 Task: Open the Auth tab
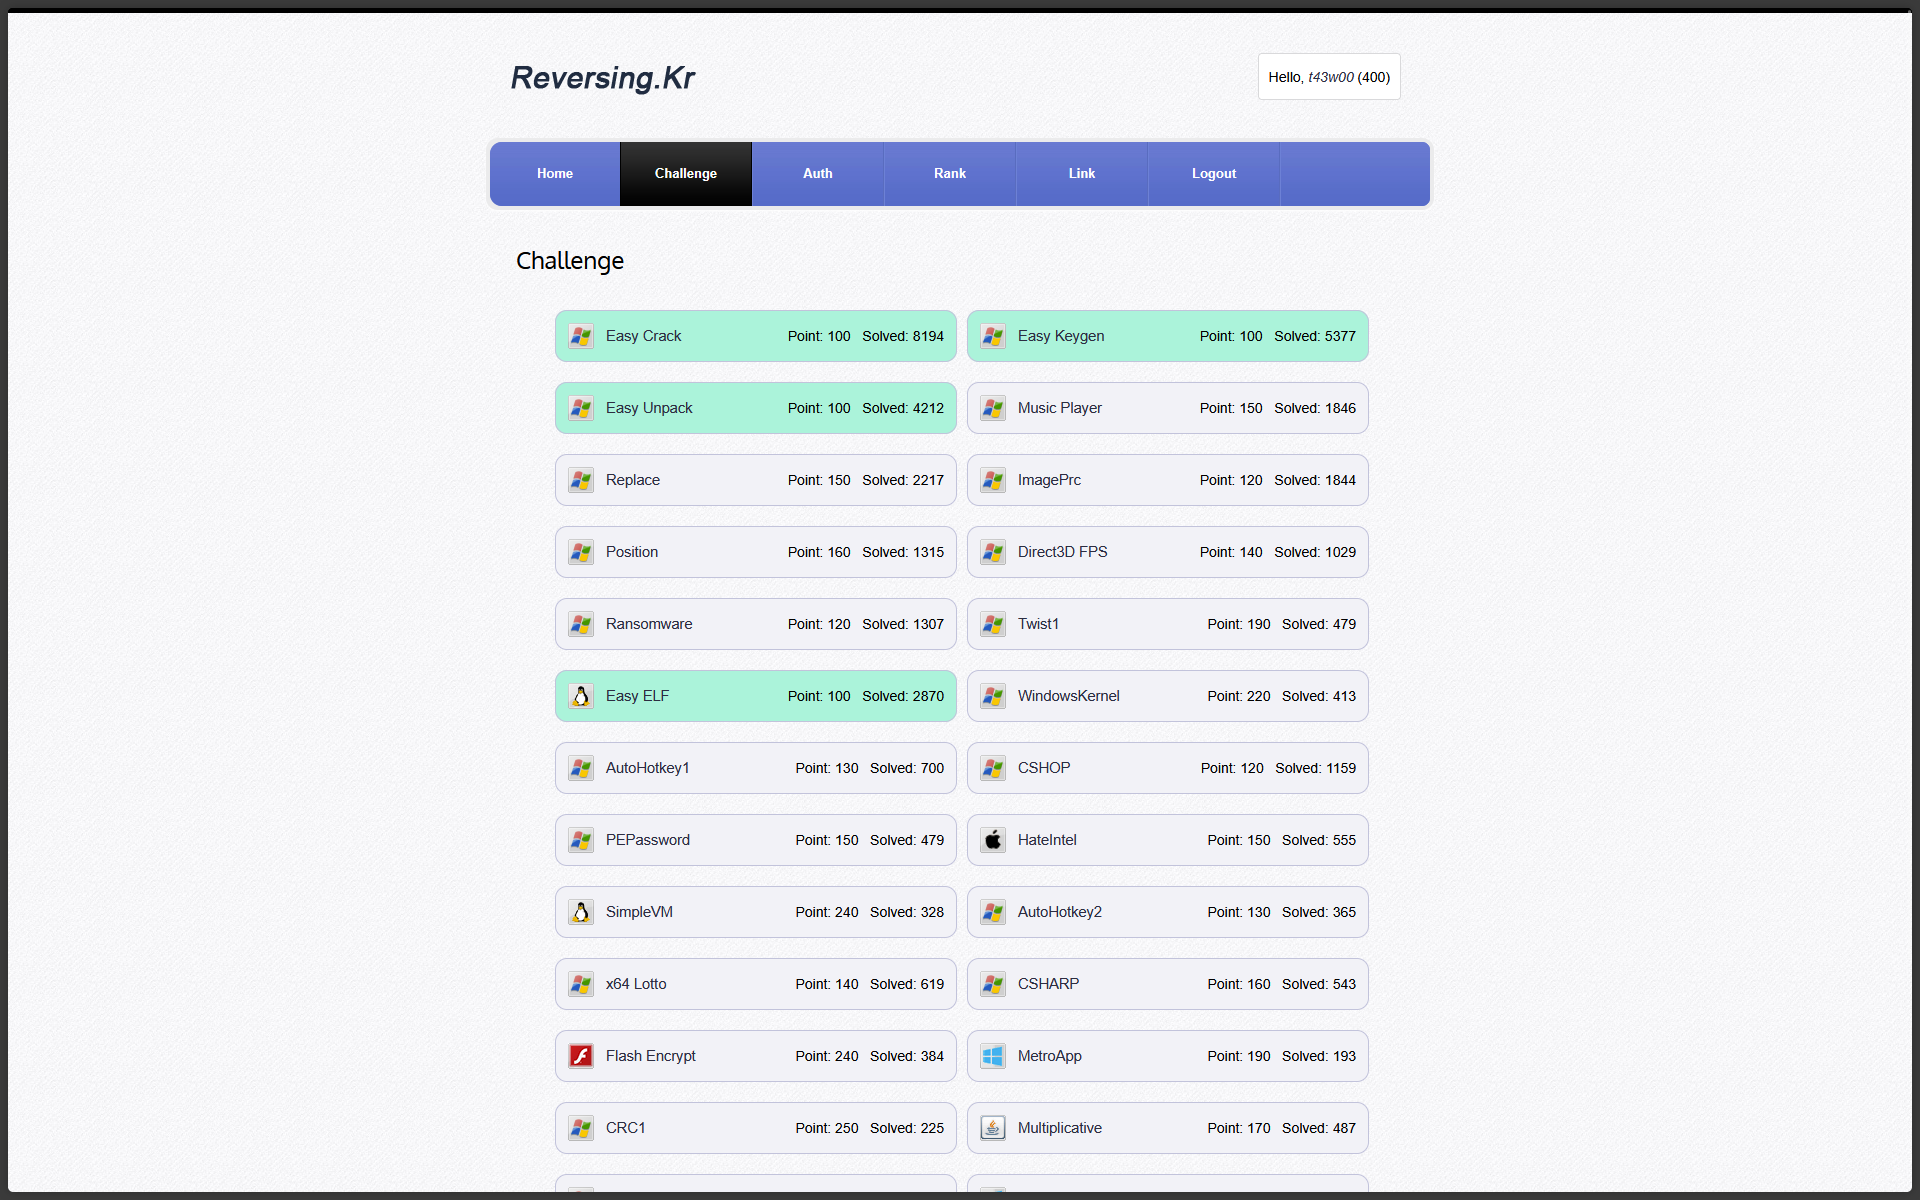(x=818, y=174)
